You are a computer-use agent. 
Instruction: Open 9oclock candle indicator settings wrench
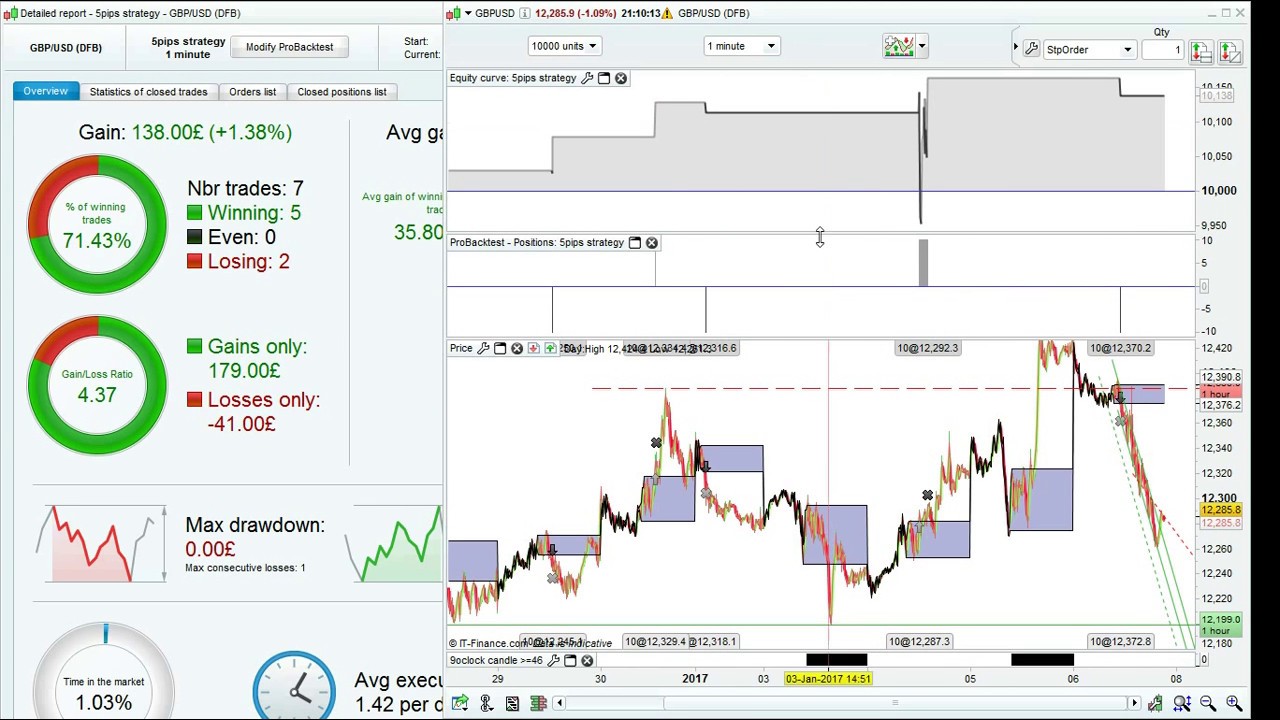click(x=554, y=660)
